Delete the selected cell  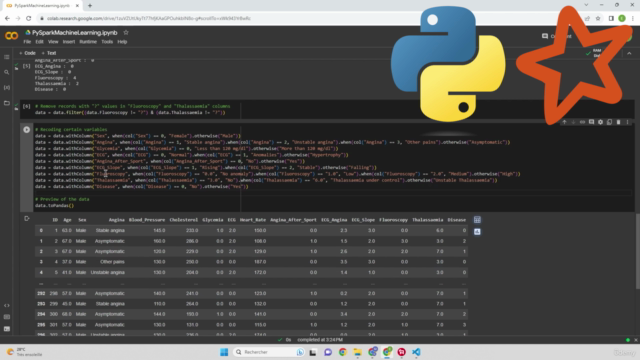[x=618, y=122]
